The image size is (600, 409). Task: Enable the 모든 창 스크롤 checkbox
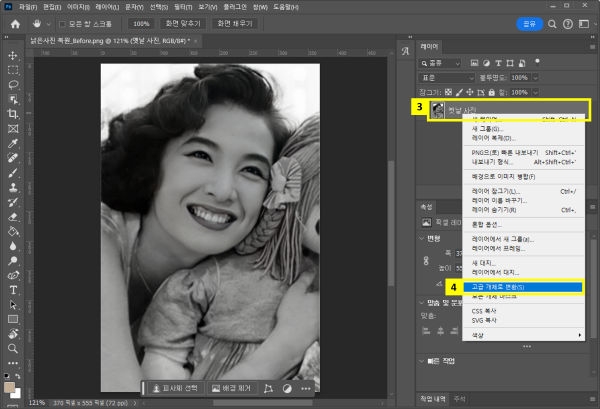coord(62,23)
